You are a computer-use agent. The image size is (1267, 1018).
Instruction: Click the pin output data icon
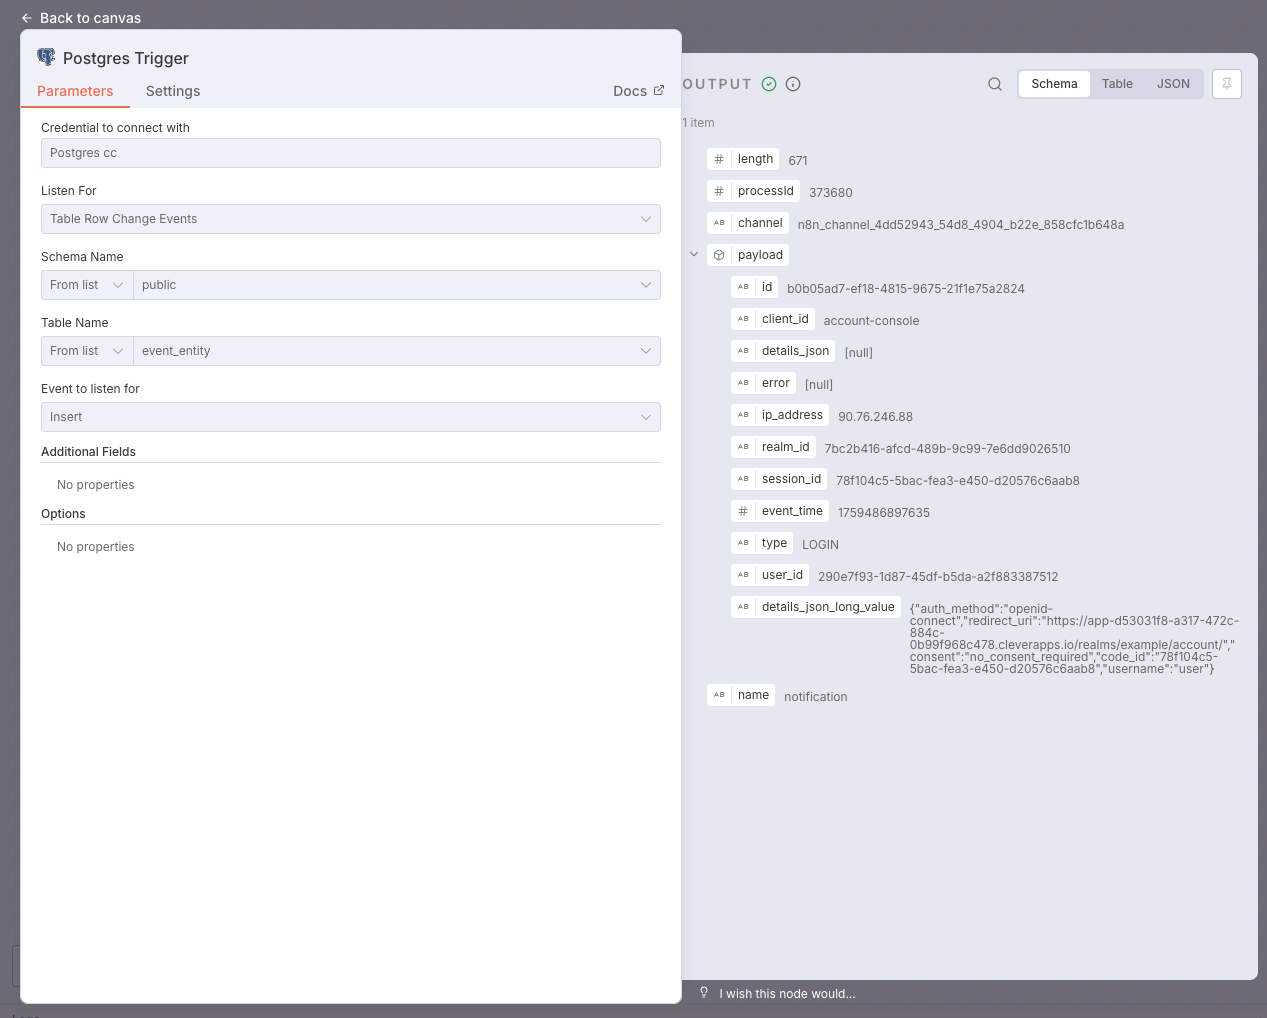point(1226,84)
